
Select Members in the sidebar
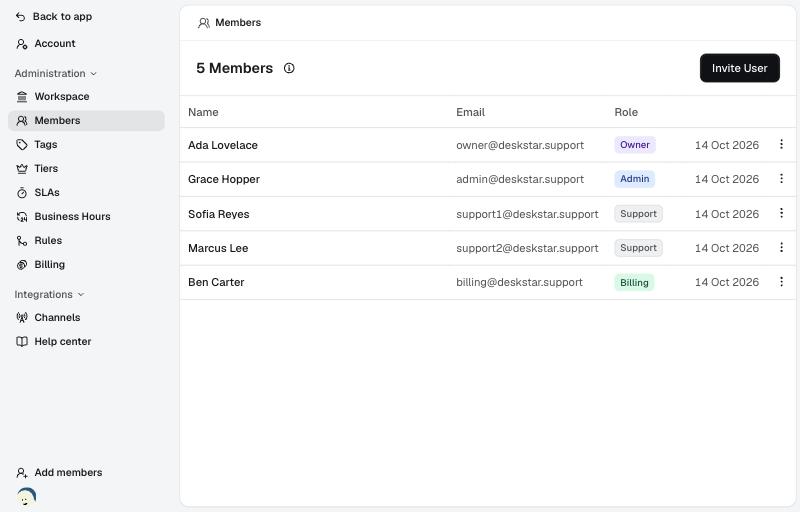[x=86, y=120]
